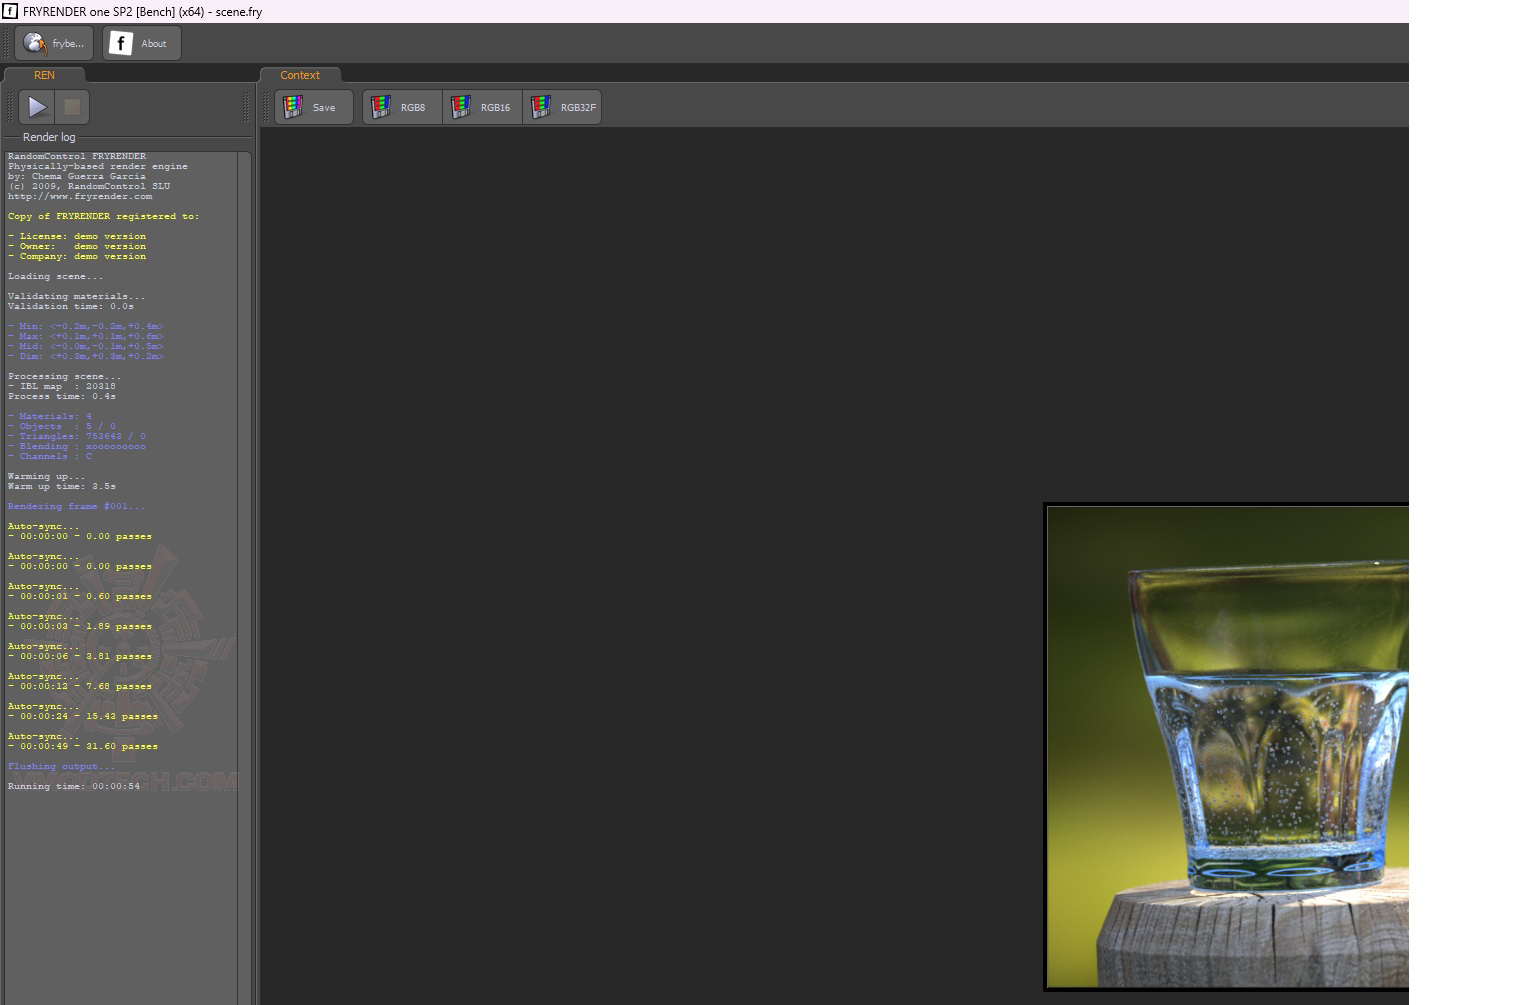The image size is (1536, 1005).
Task: Open the About dialog
Action: 141,43
